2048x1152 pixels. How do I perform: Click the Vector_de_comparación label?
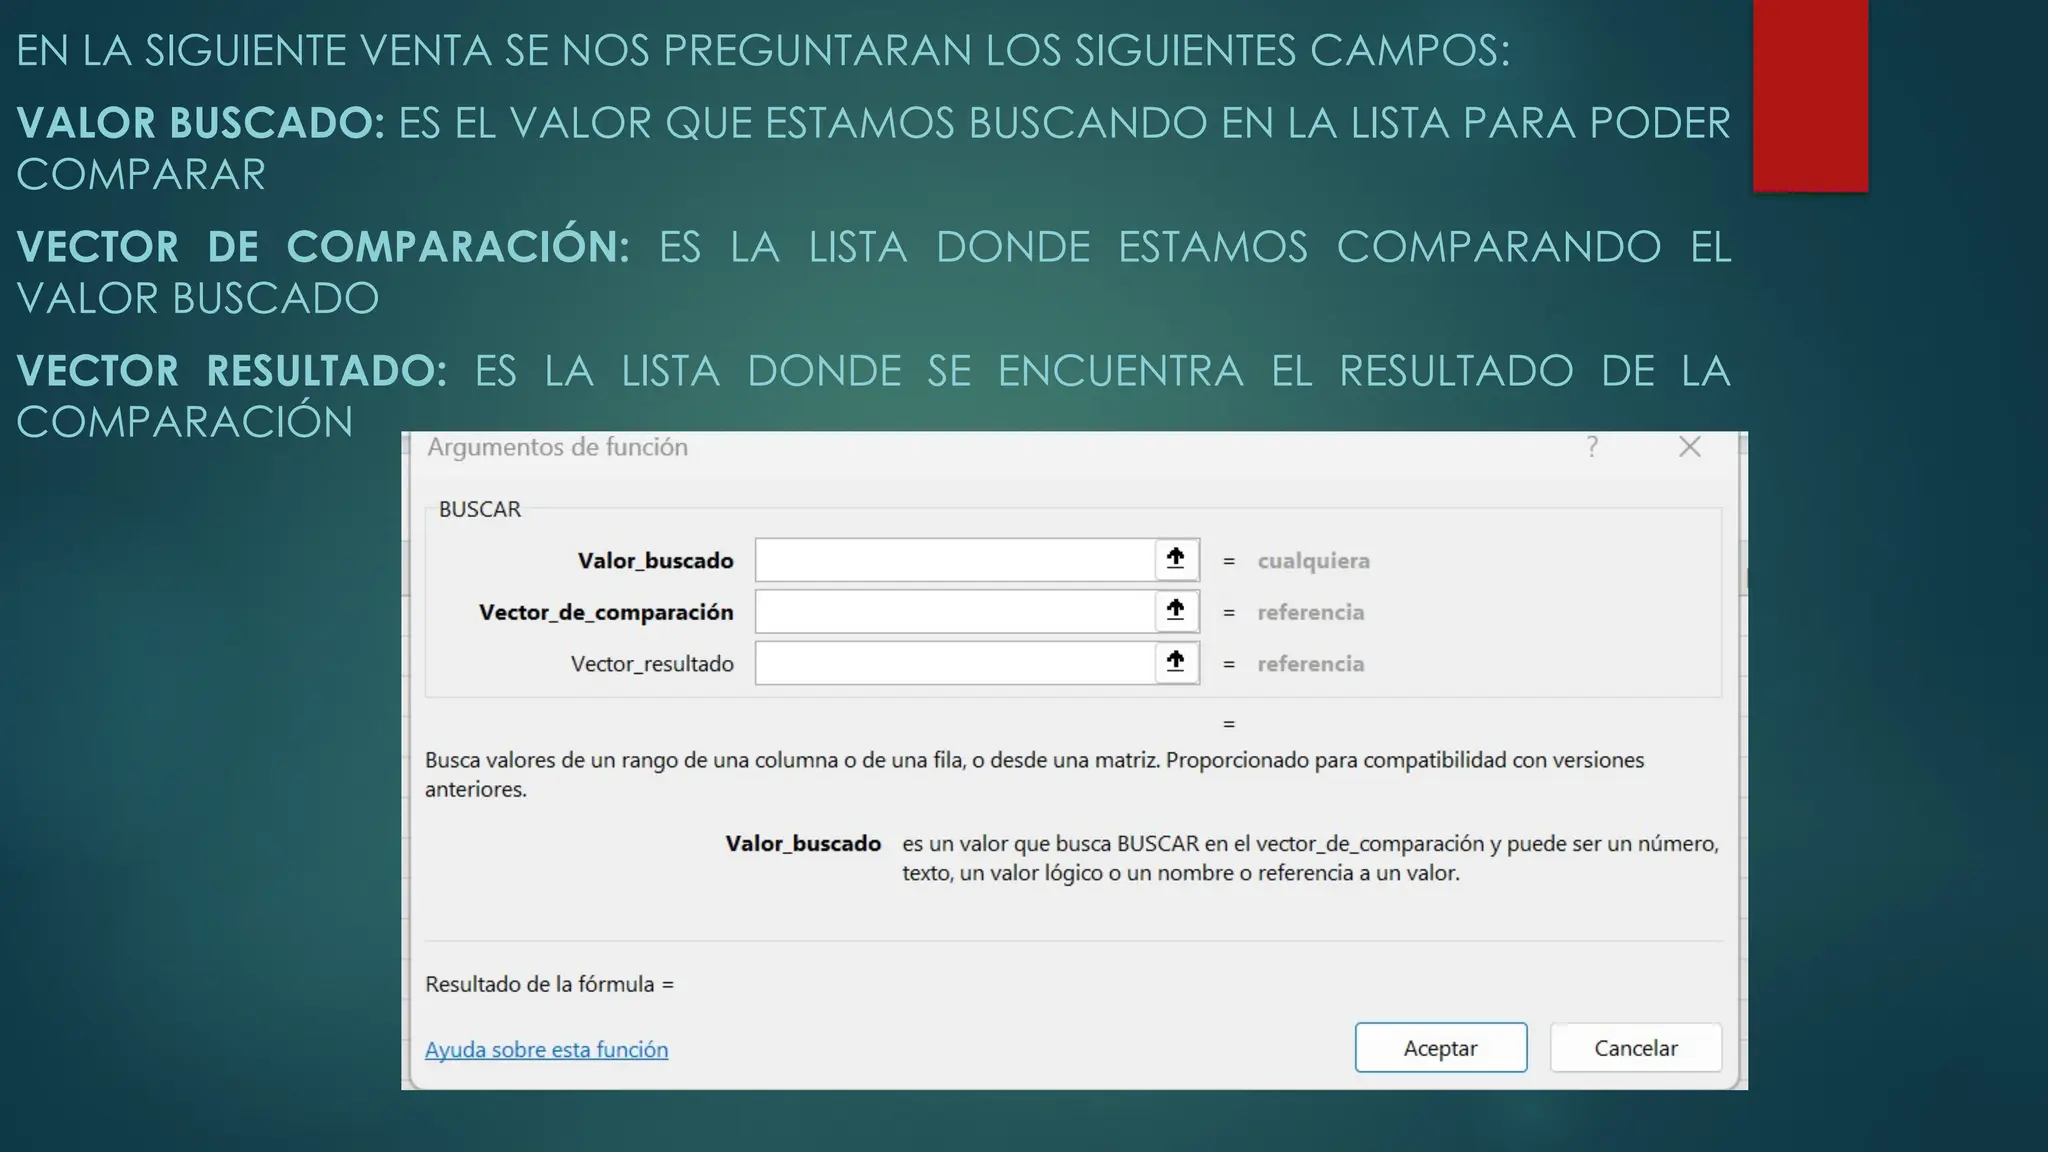[x=606, y=612]
